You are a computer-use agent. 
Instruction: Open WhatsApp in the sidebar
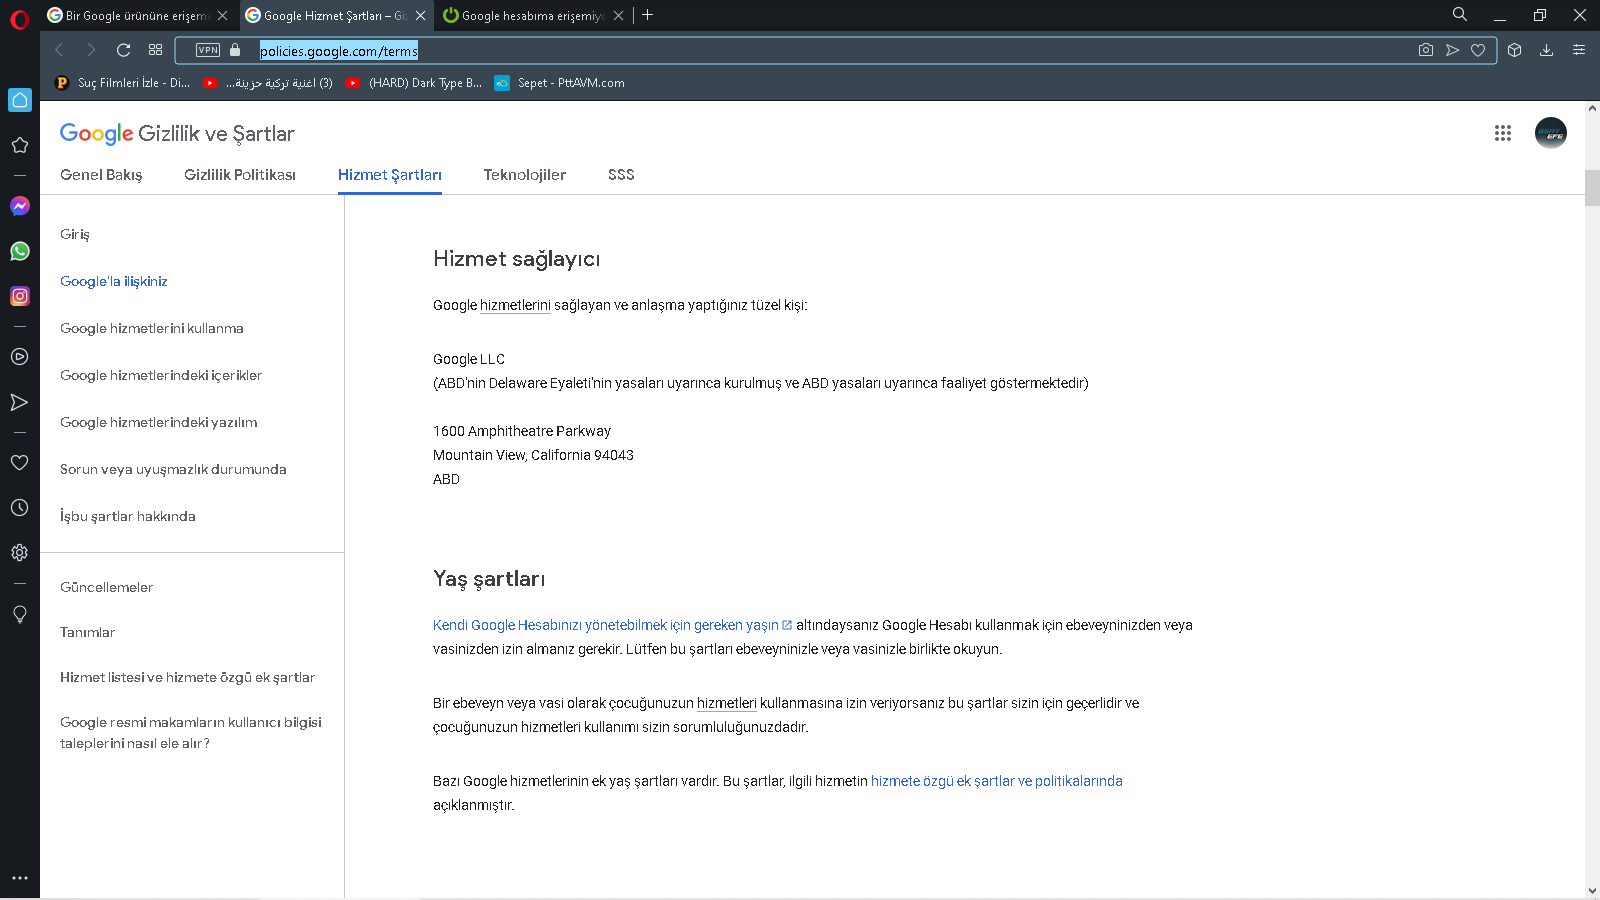tap(20, 251)
